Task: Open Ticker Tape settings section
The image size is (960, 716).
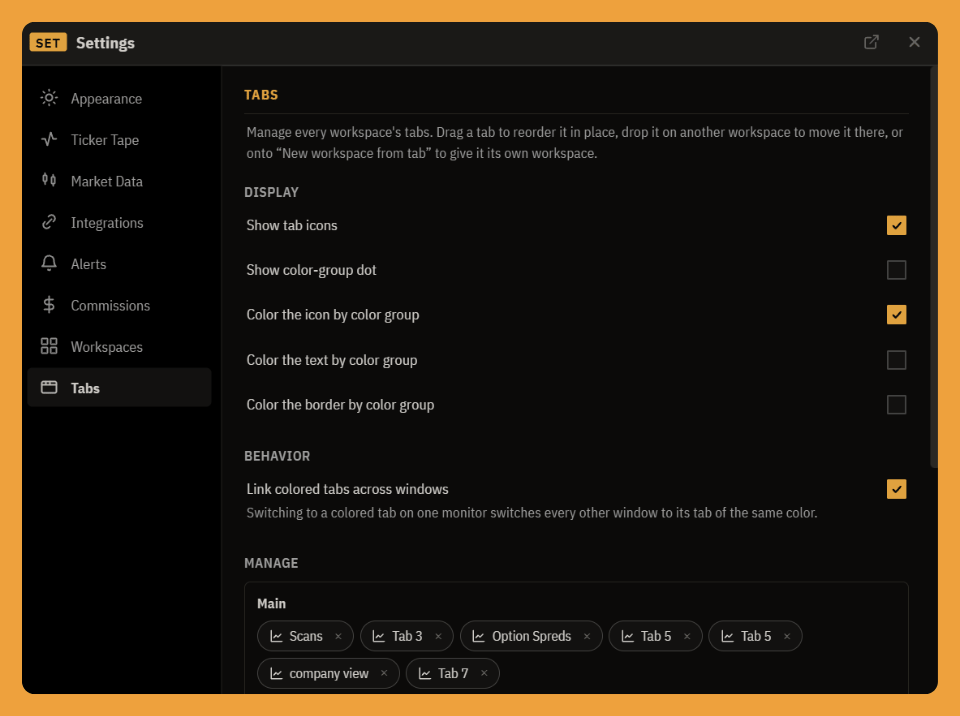Action: click(x=119, y=140)
